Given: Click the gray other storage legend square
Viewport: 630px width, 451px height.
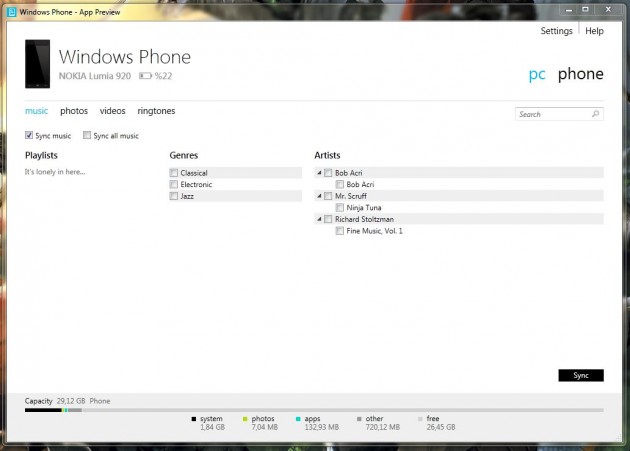Looking at the screenshot, I should tap(359, 419).
